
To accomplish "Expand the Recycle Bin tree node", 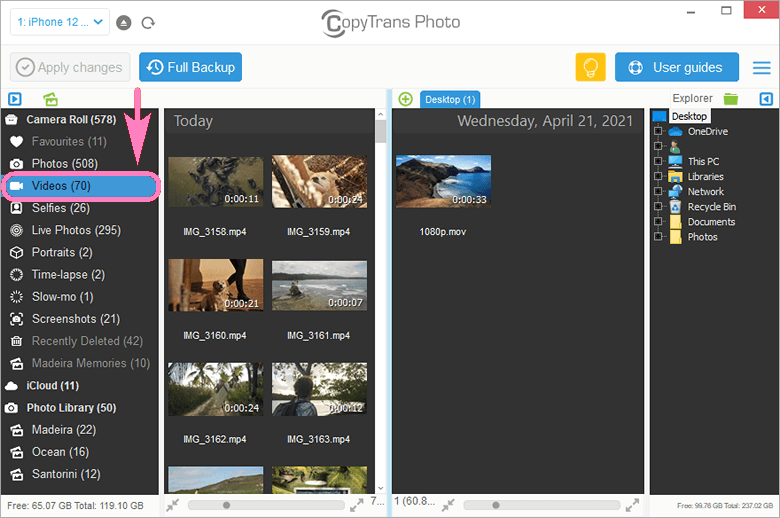I will click(x=658, y=206).
